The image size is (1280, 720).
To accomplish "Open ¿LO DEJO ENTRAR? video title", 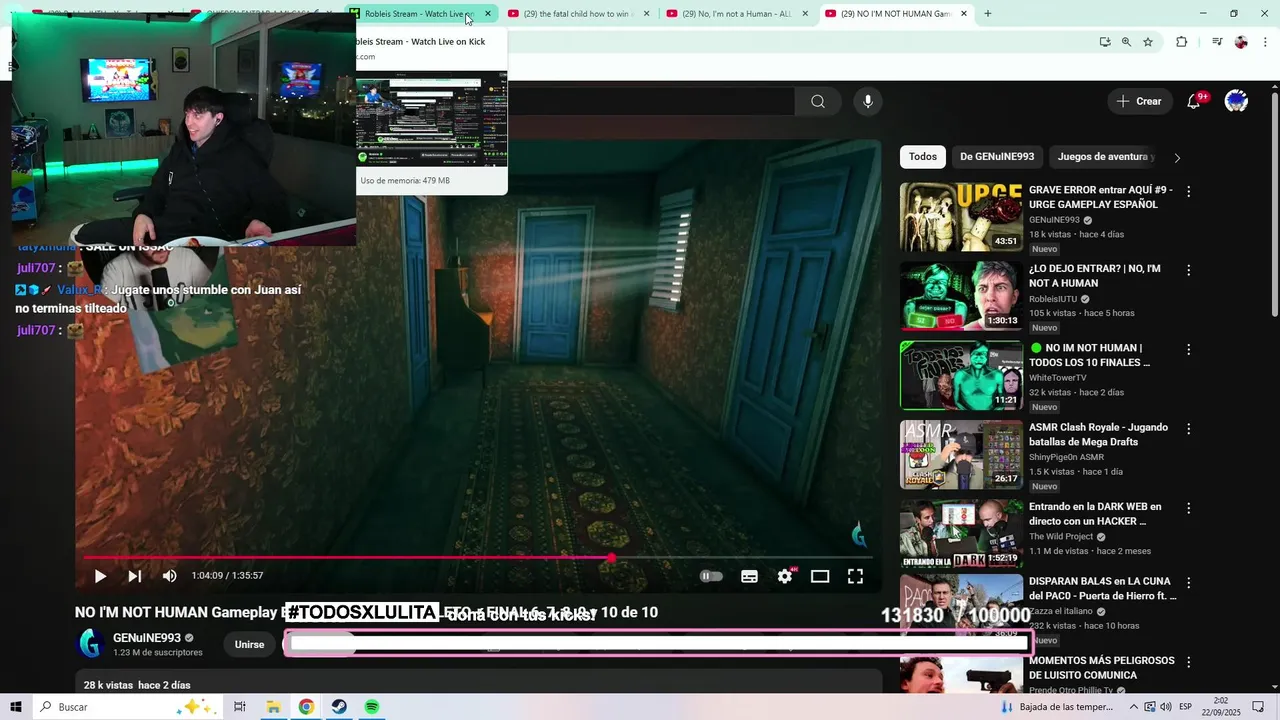I will [x=1095, y=276].
